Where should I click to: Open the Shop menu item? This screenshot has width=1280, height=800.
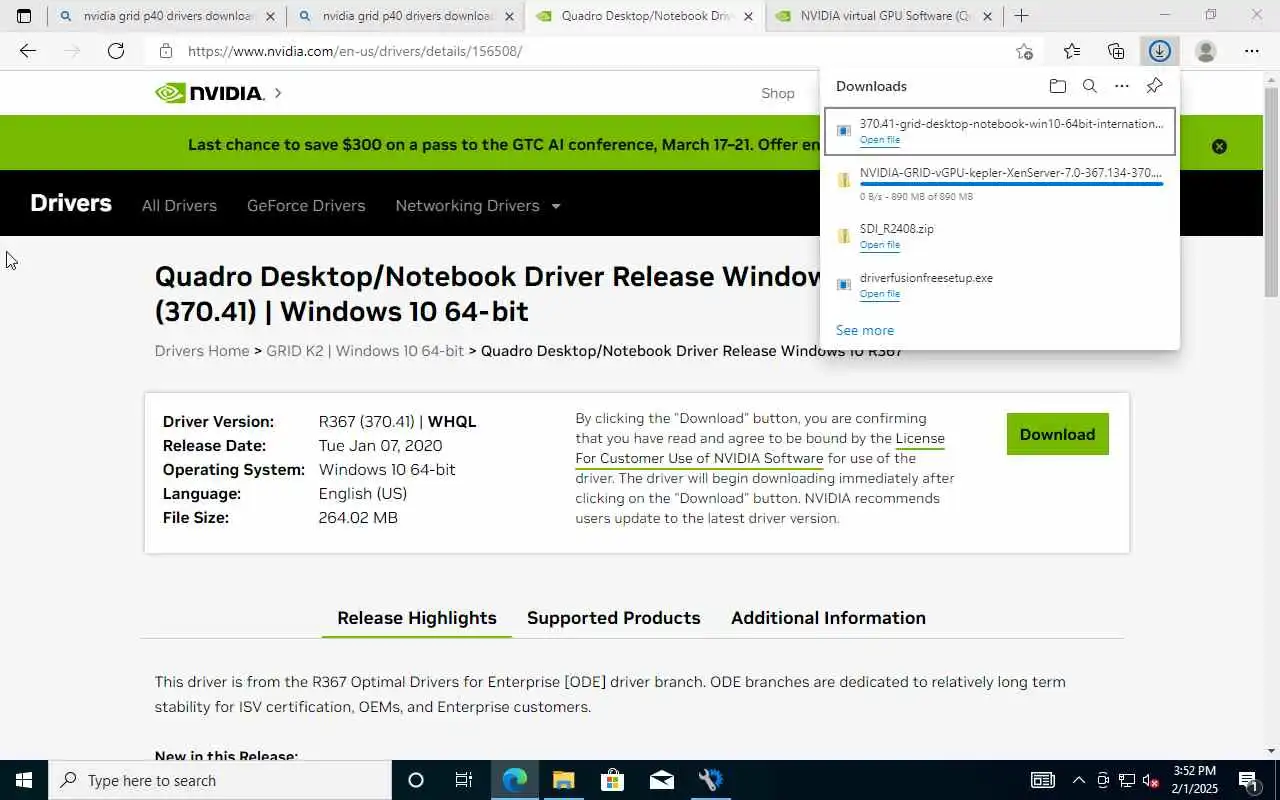coord(778,93)
